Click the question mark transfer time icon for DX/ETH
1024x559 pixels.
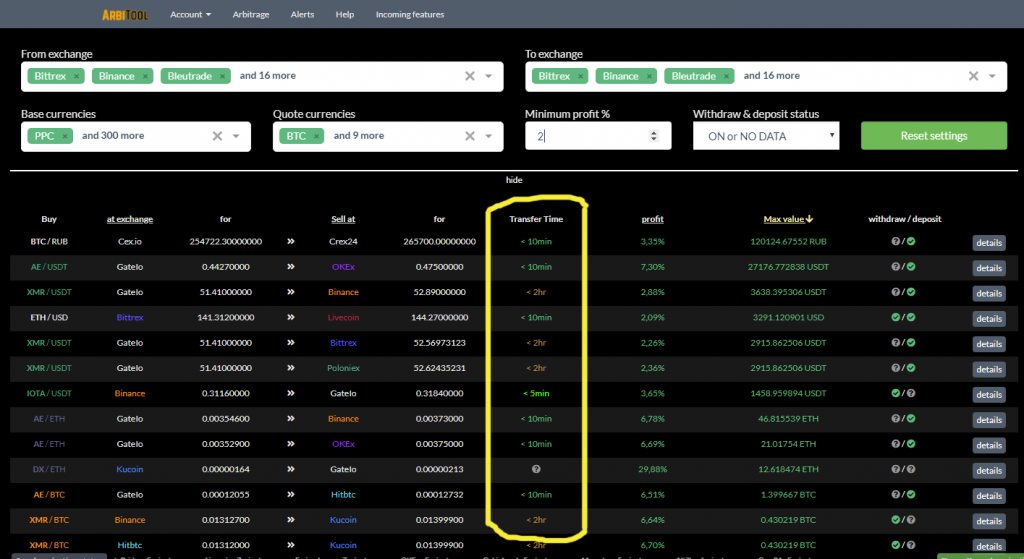[x=536, y=467]
